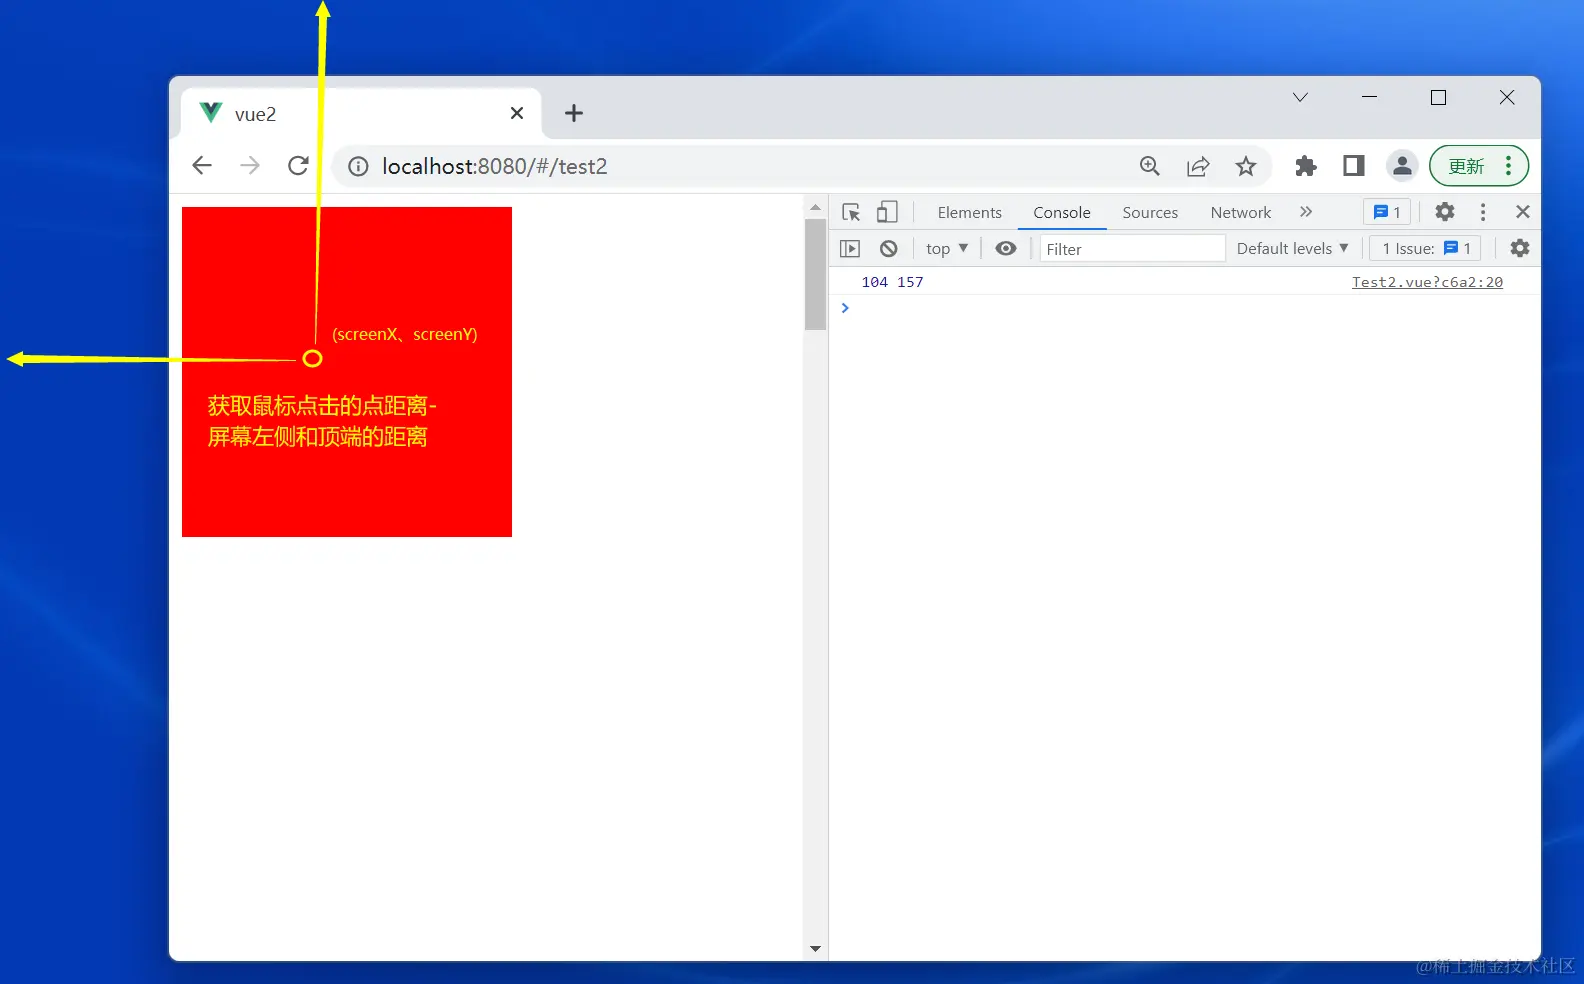
Task: Close the DevTools panel
Action: (1522, 212)
